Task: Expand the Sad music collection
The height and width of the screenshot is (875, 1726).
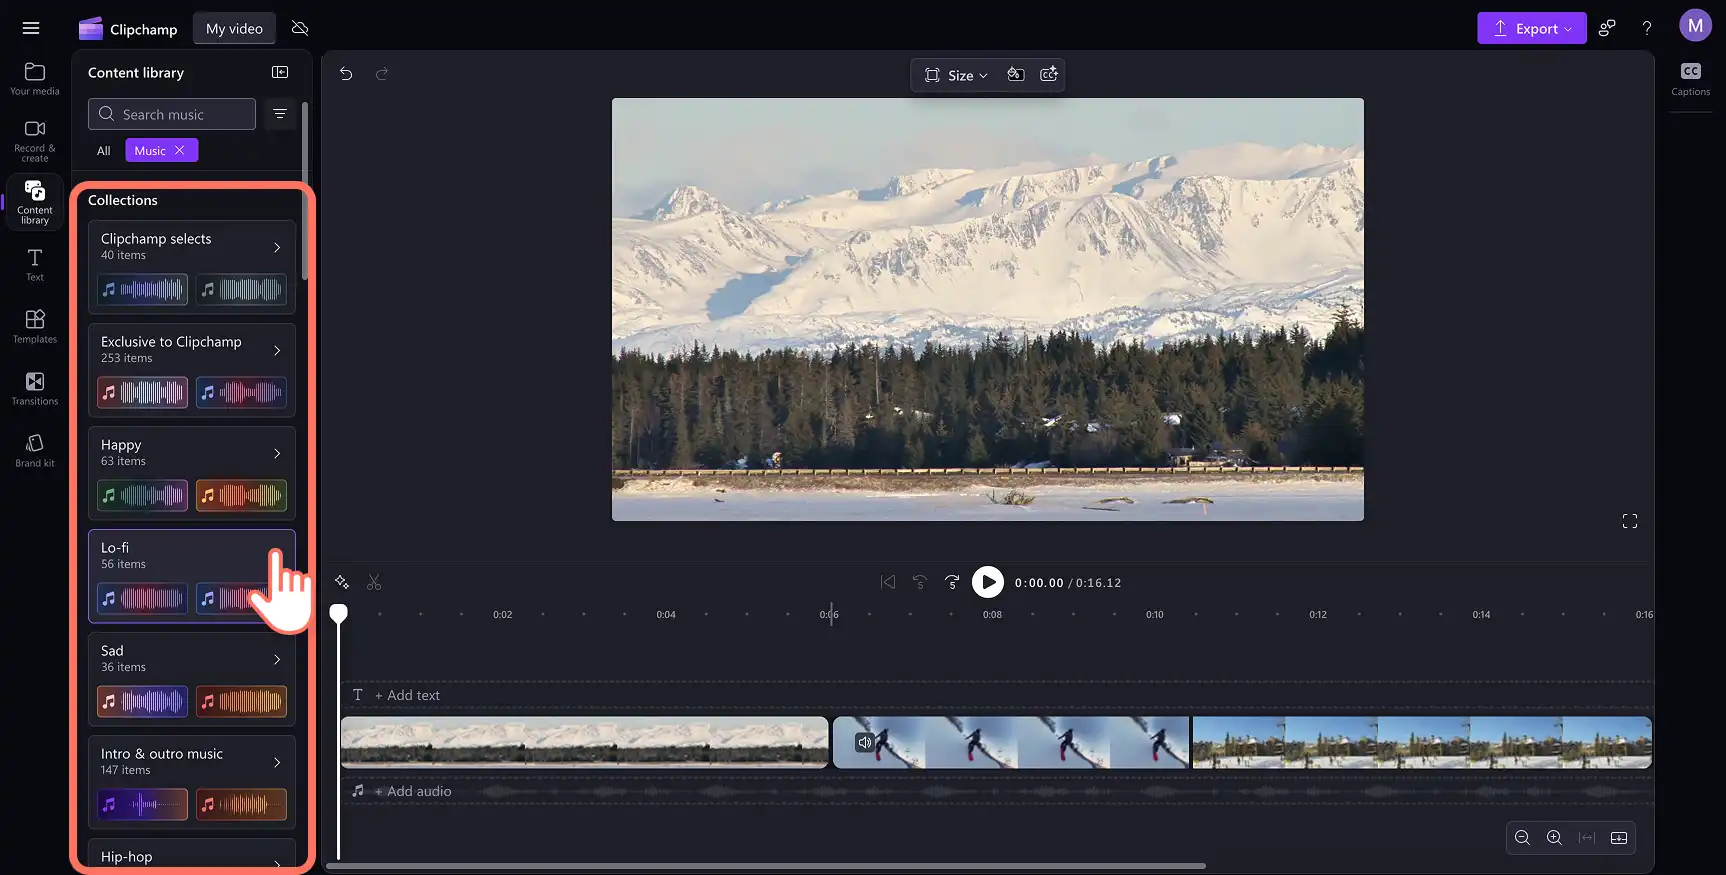Action: 277,659
